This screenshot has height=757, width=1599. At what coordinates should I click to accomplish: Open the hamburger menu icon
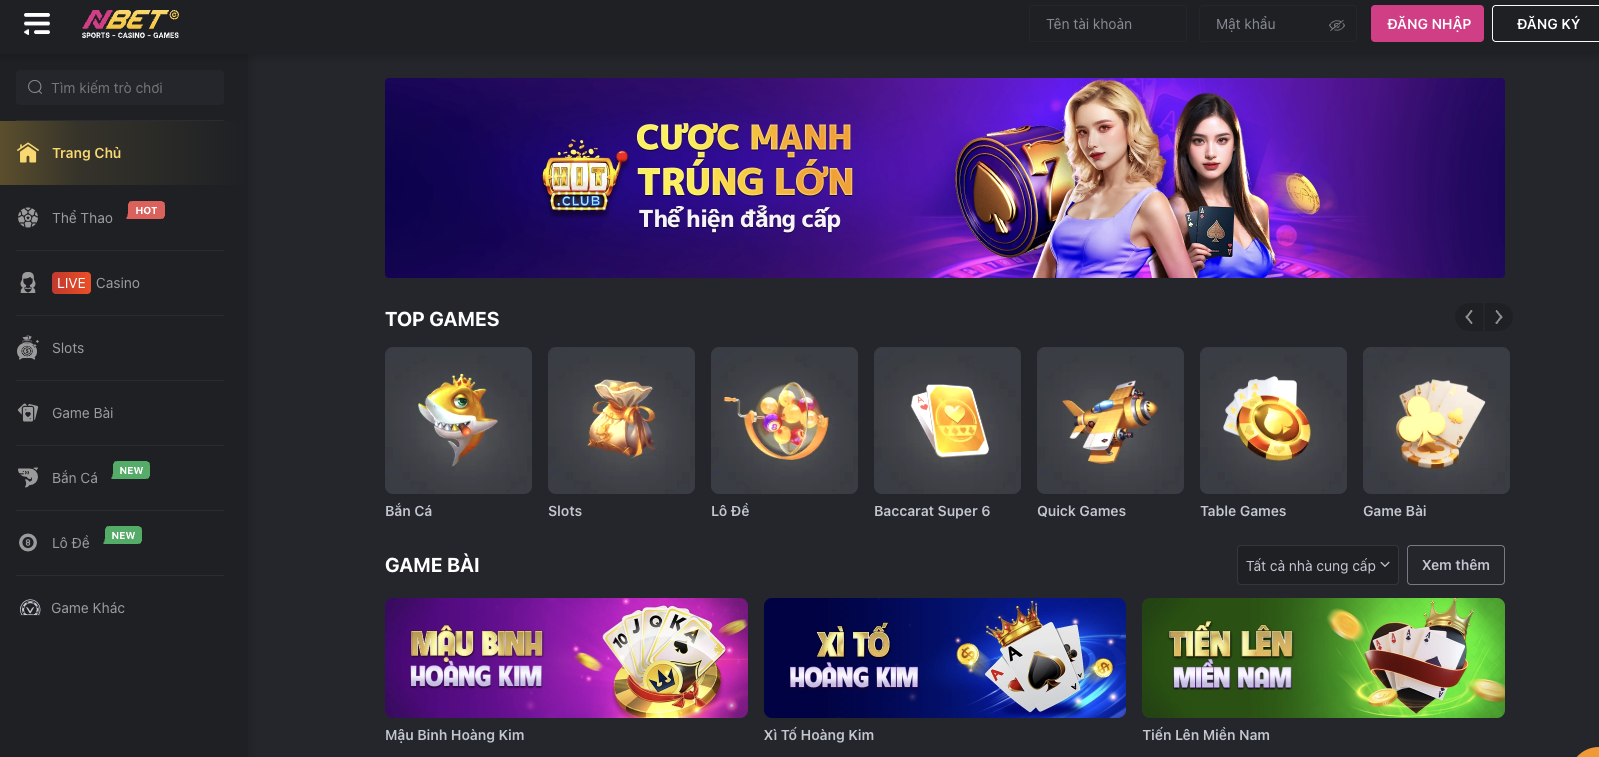[37, 24]
